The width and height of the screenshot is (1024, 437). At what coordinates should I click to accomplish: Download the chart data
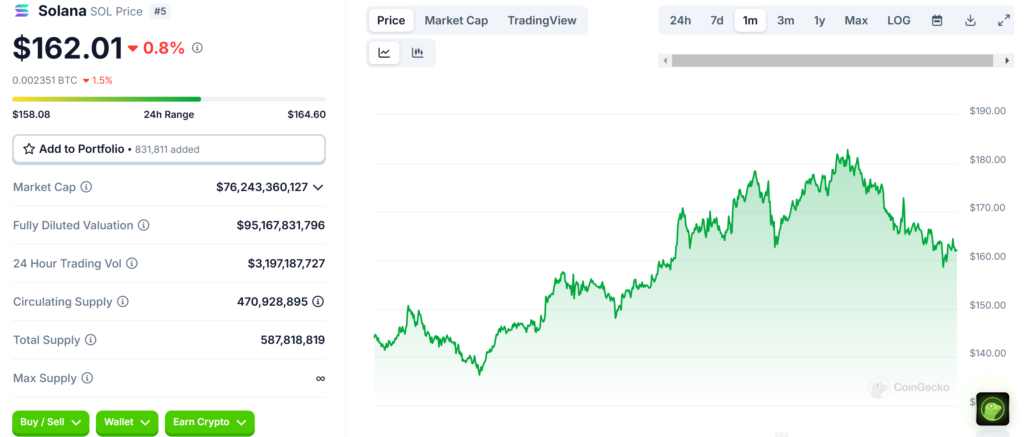coord(970,20)
